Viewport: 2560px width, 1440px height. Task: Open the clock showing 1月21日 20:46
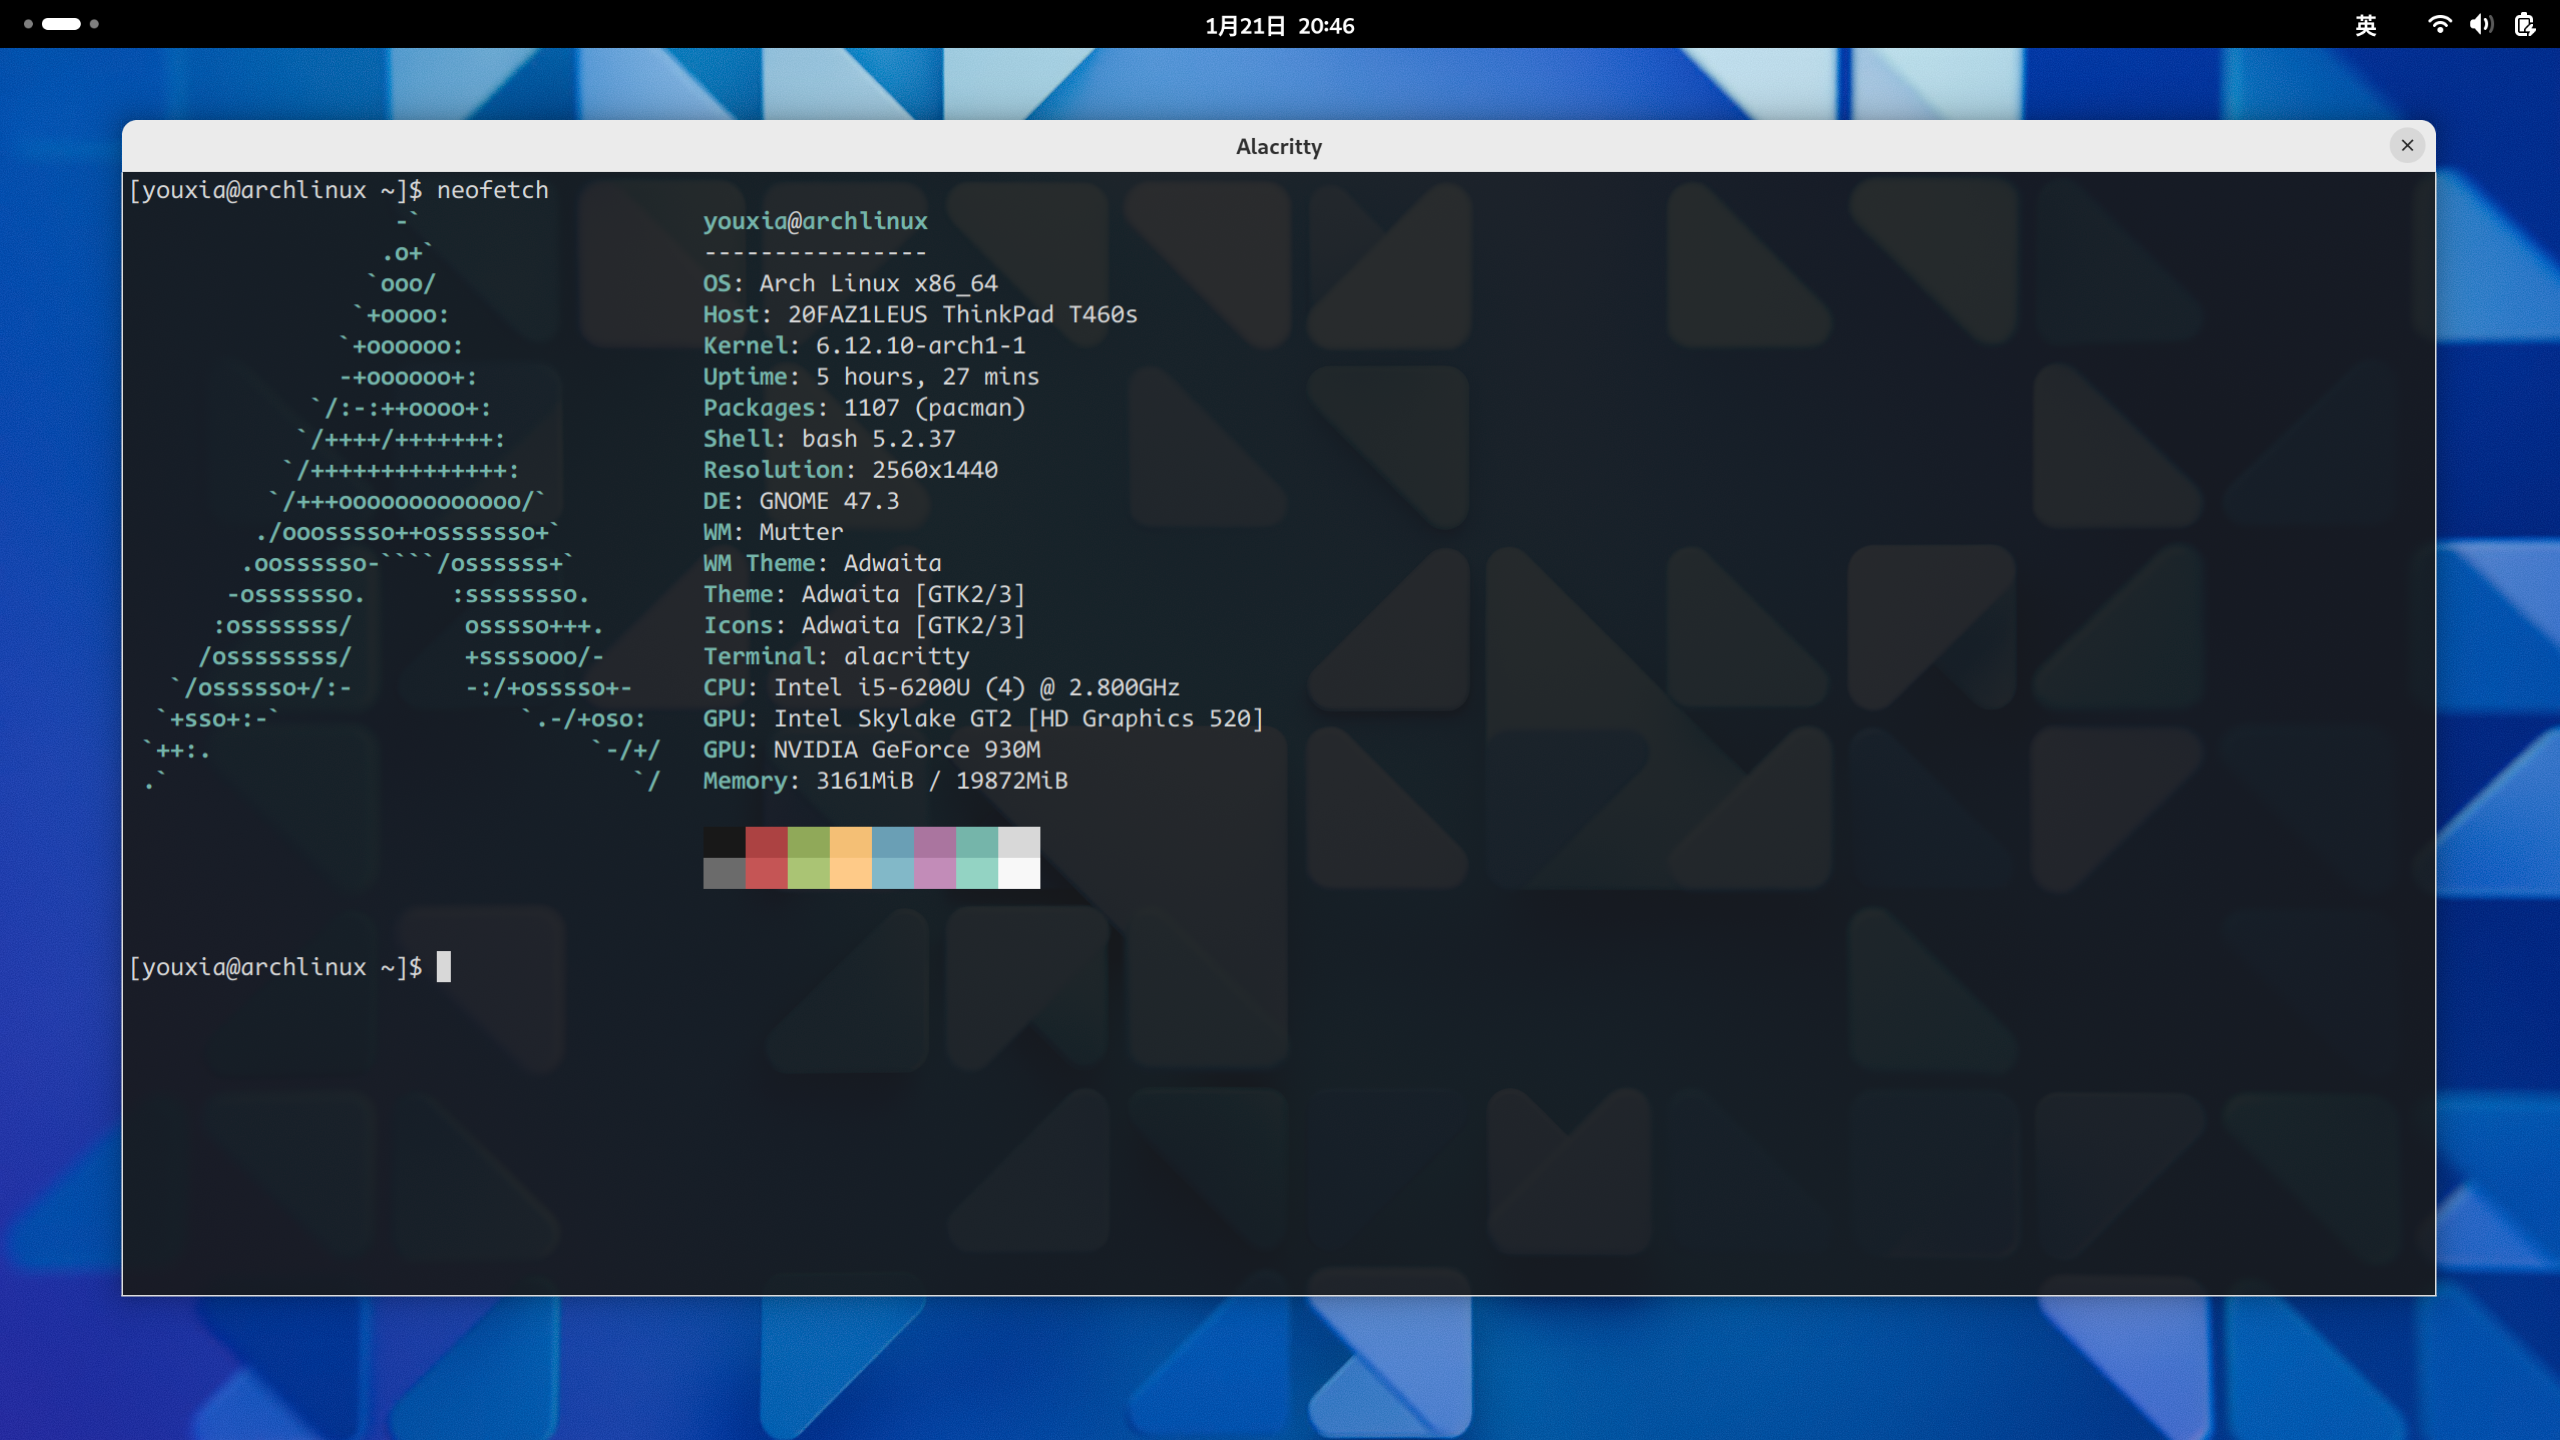(1279, 26)
